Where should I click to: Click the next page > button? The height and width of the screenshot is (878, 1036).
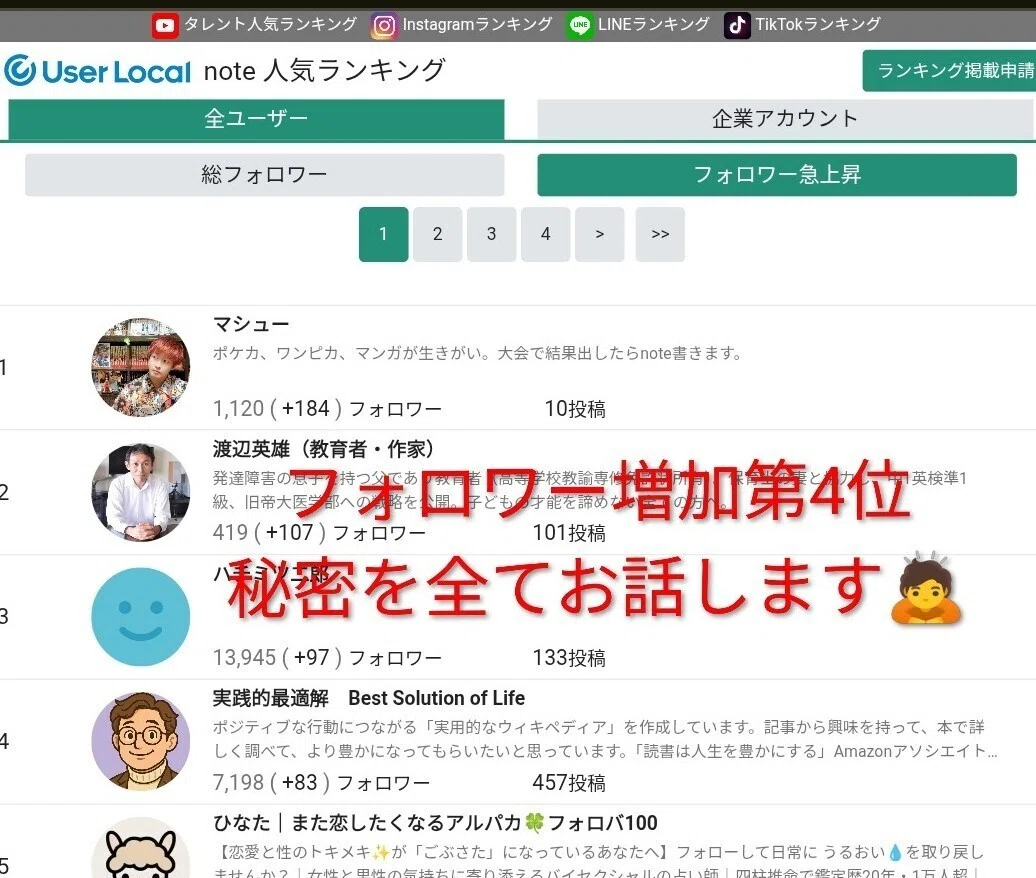point(600,234)
